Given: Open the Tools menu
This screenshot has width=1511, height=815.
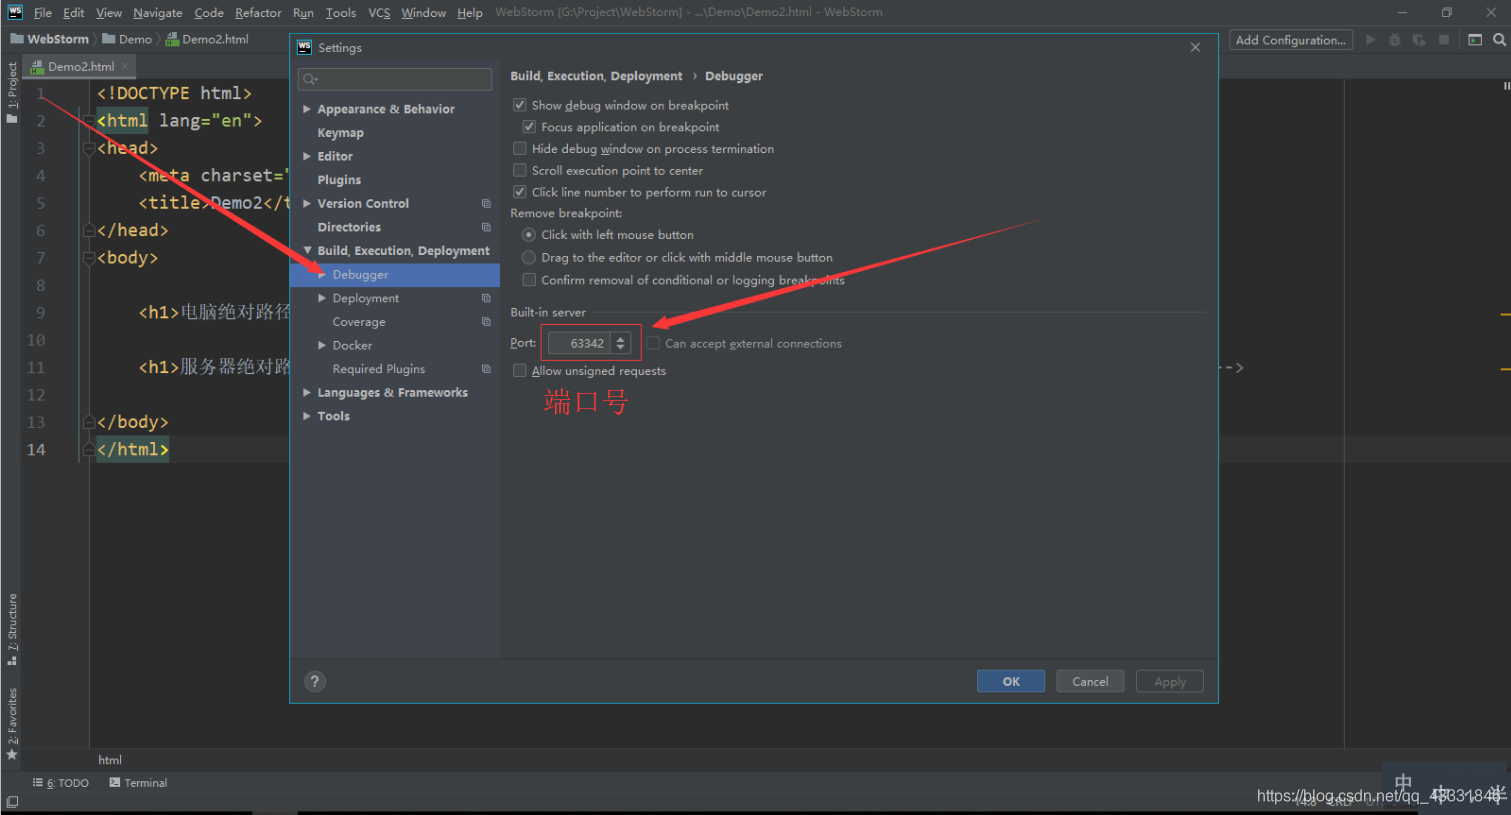Looking at the screenshot, I should (341, 13).
